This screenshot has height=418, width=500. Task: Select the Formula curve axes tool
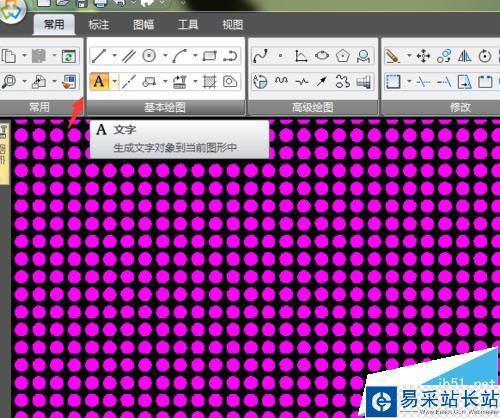tap(301, 56)
